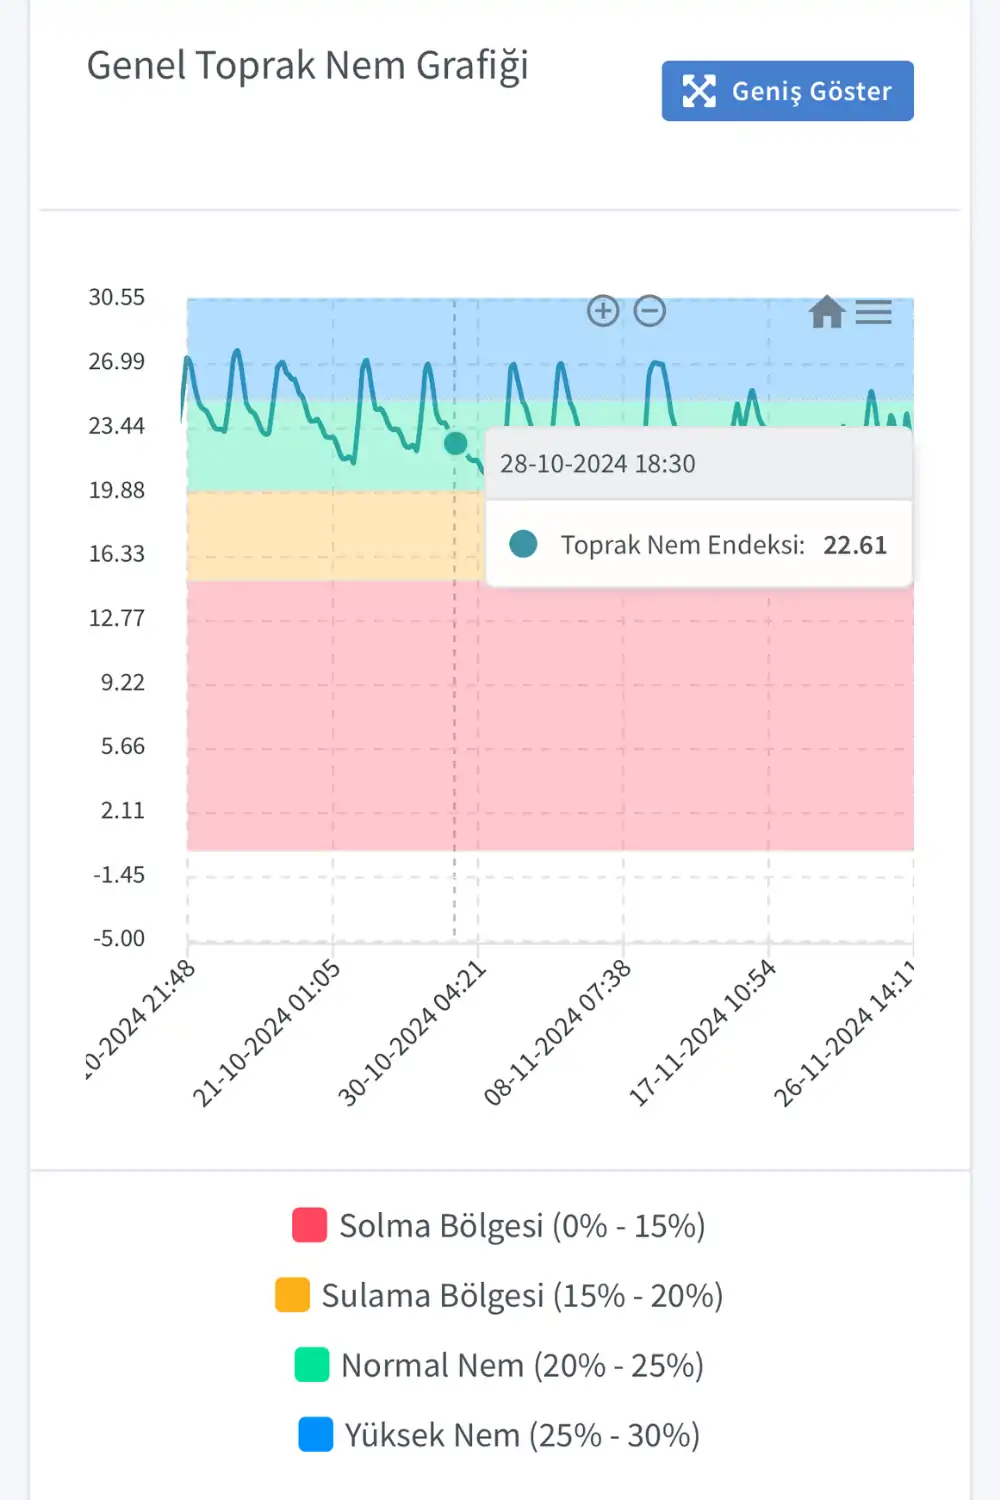Click the Genel Toprak Nem Grafiği title
1000x1500 pixels.
point(307,66)
